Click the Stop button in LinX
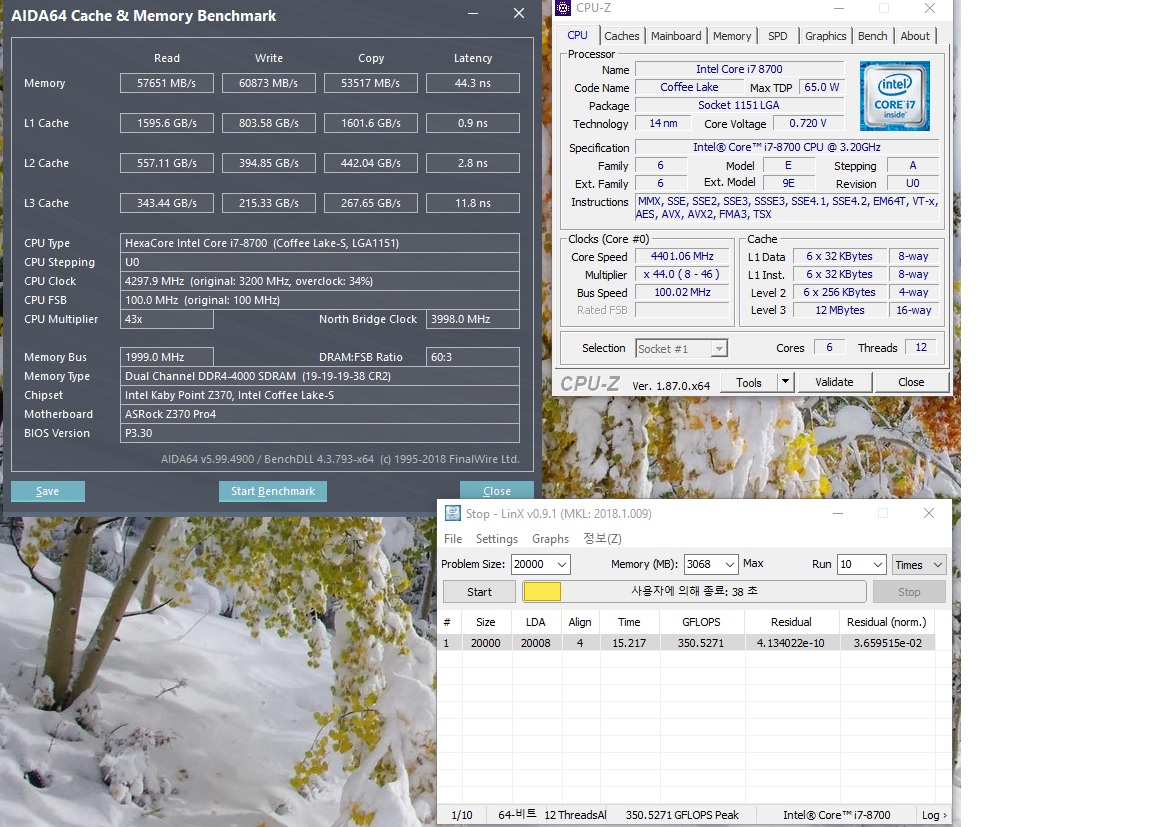Viewport: 1152px width, 827px height. pos(909,592)
